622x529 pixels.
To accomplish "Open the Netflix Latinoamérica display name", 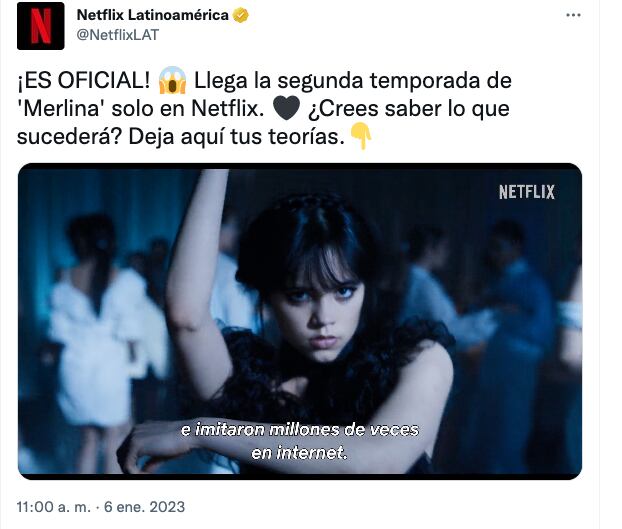I will point(153,15).
